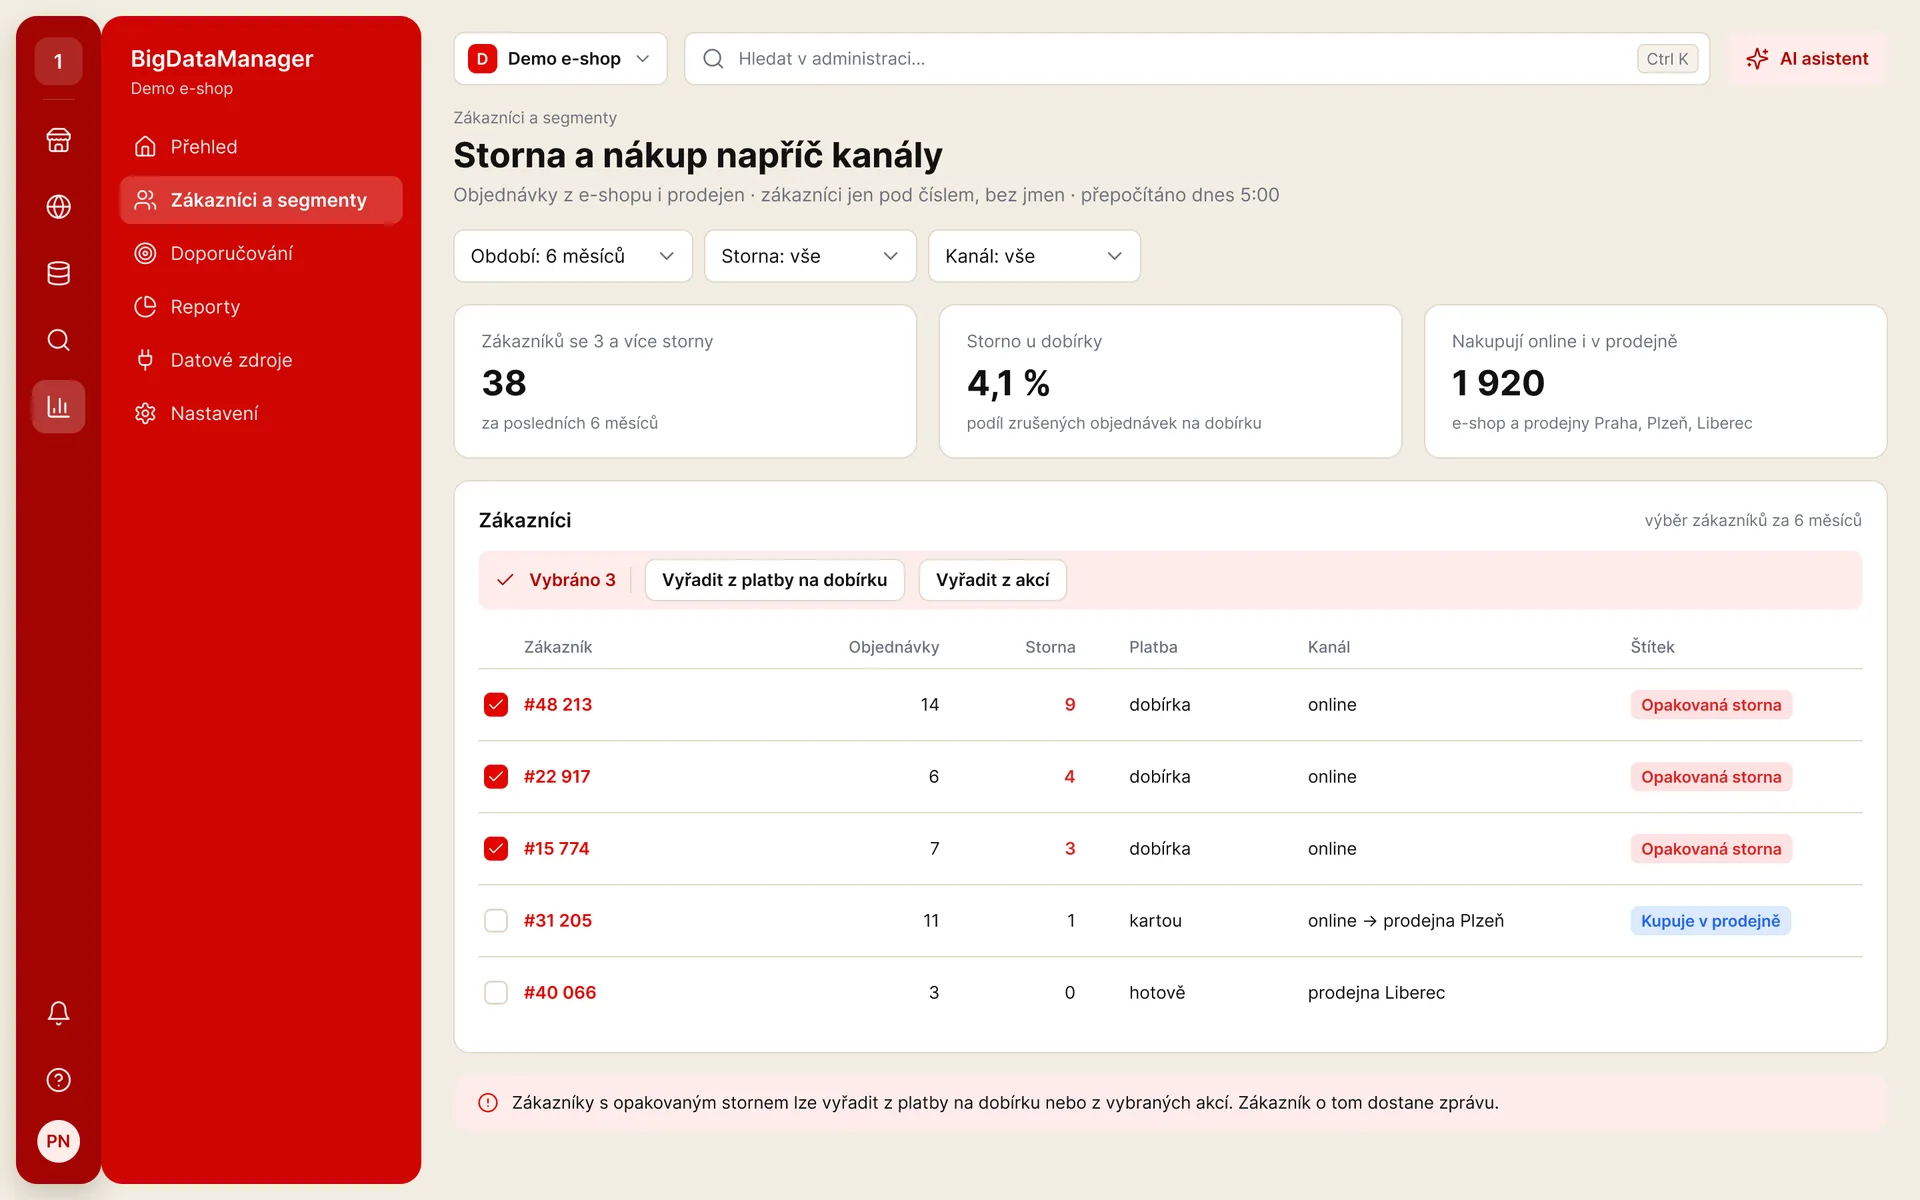
Task: Open the database icon in rail
Action: click(58, 273)
